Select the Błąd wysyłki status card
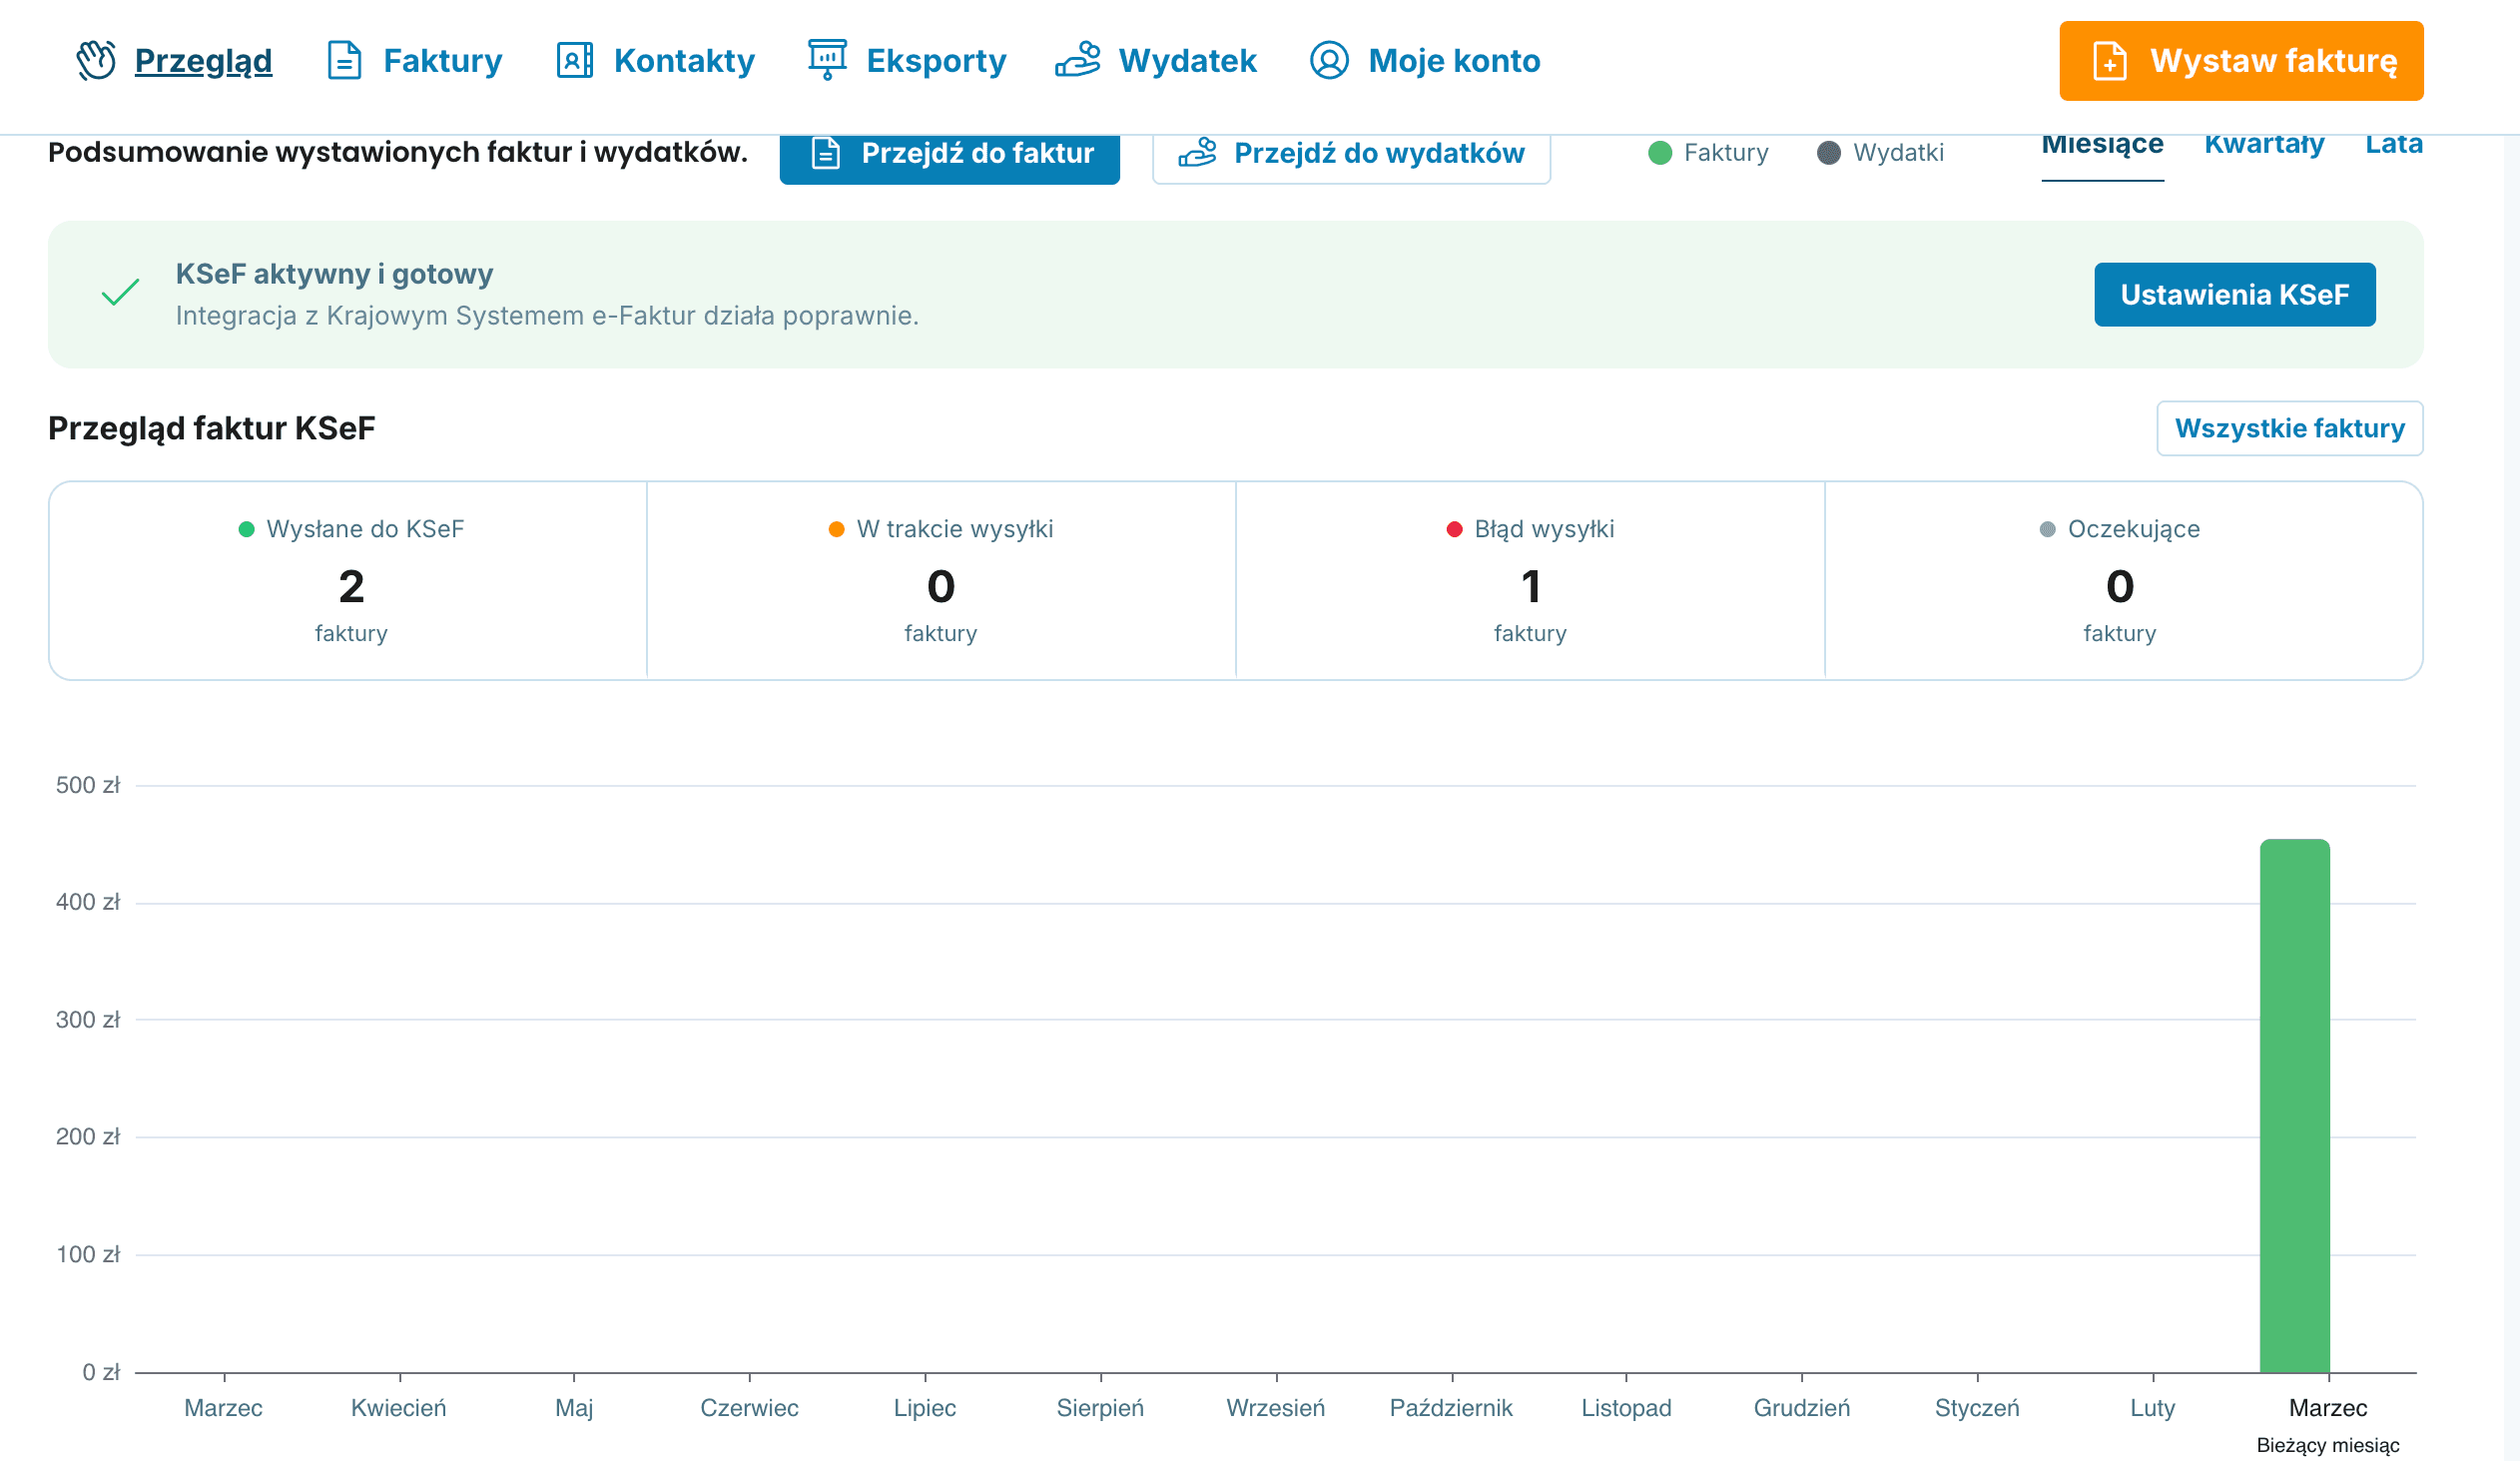 click(x=1530, y=580)
